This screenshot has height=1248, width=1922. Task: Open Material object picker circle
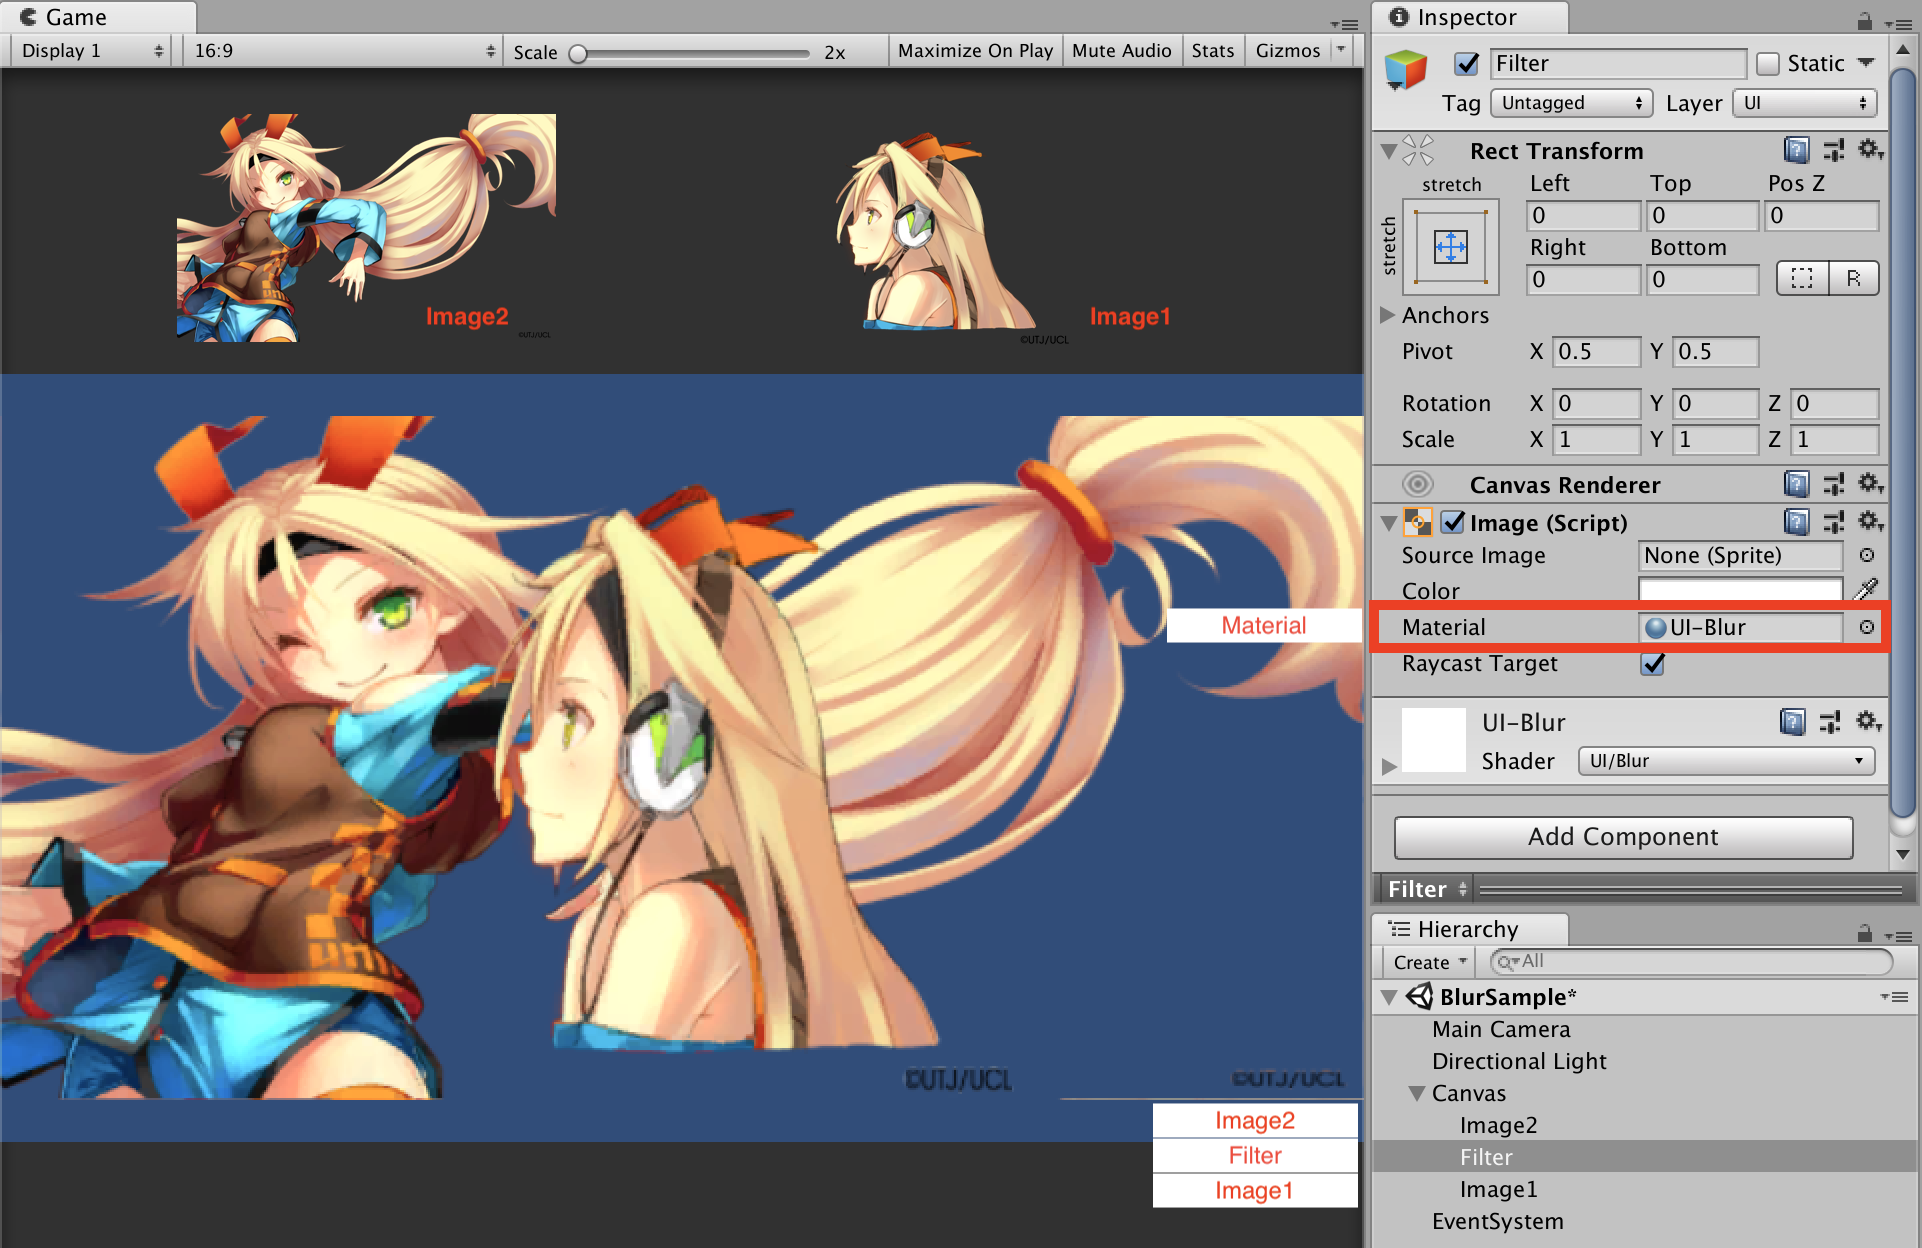(x=1866, y=627)
